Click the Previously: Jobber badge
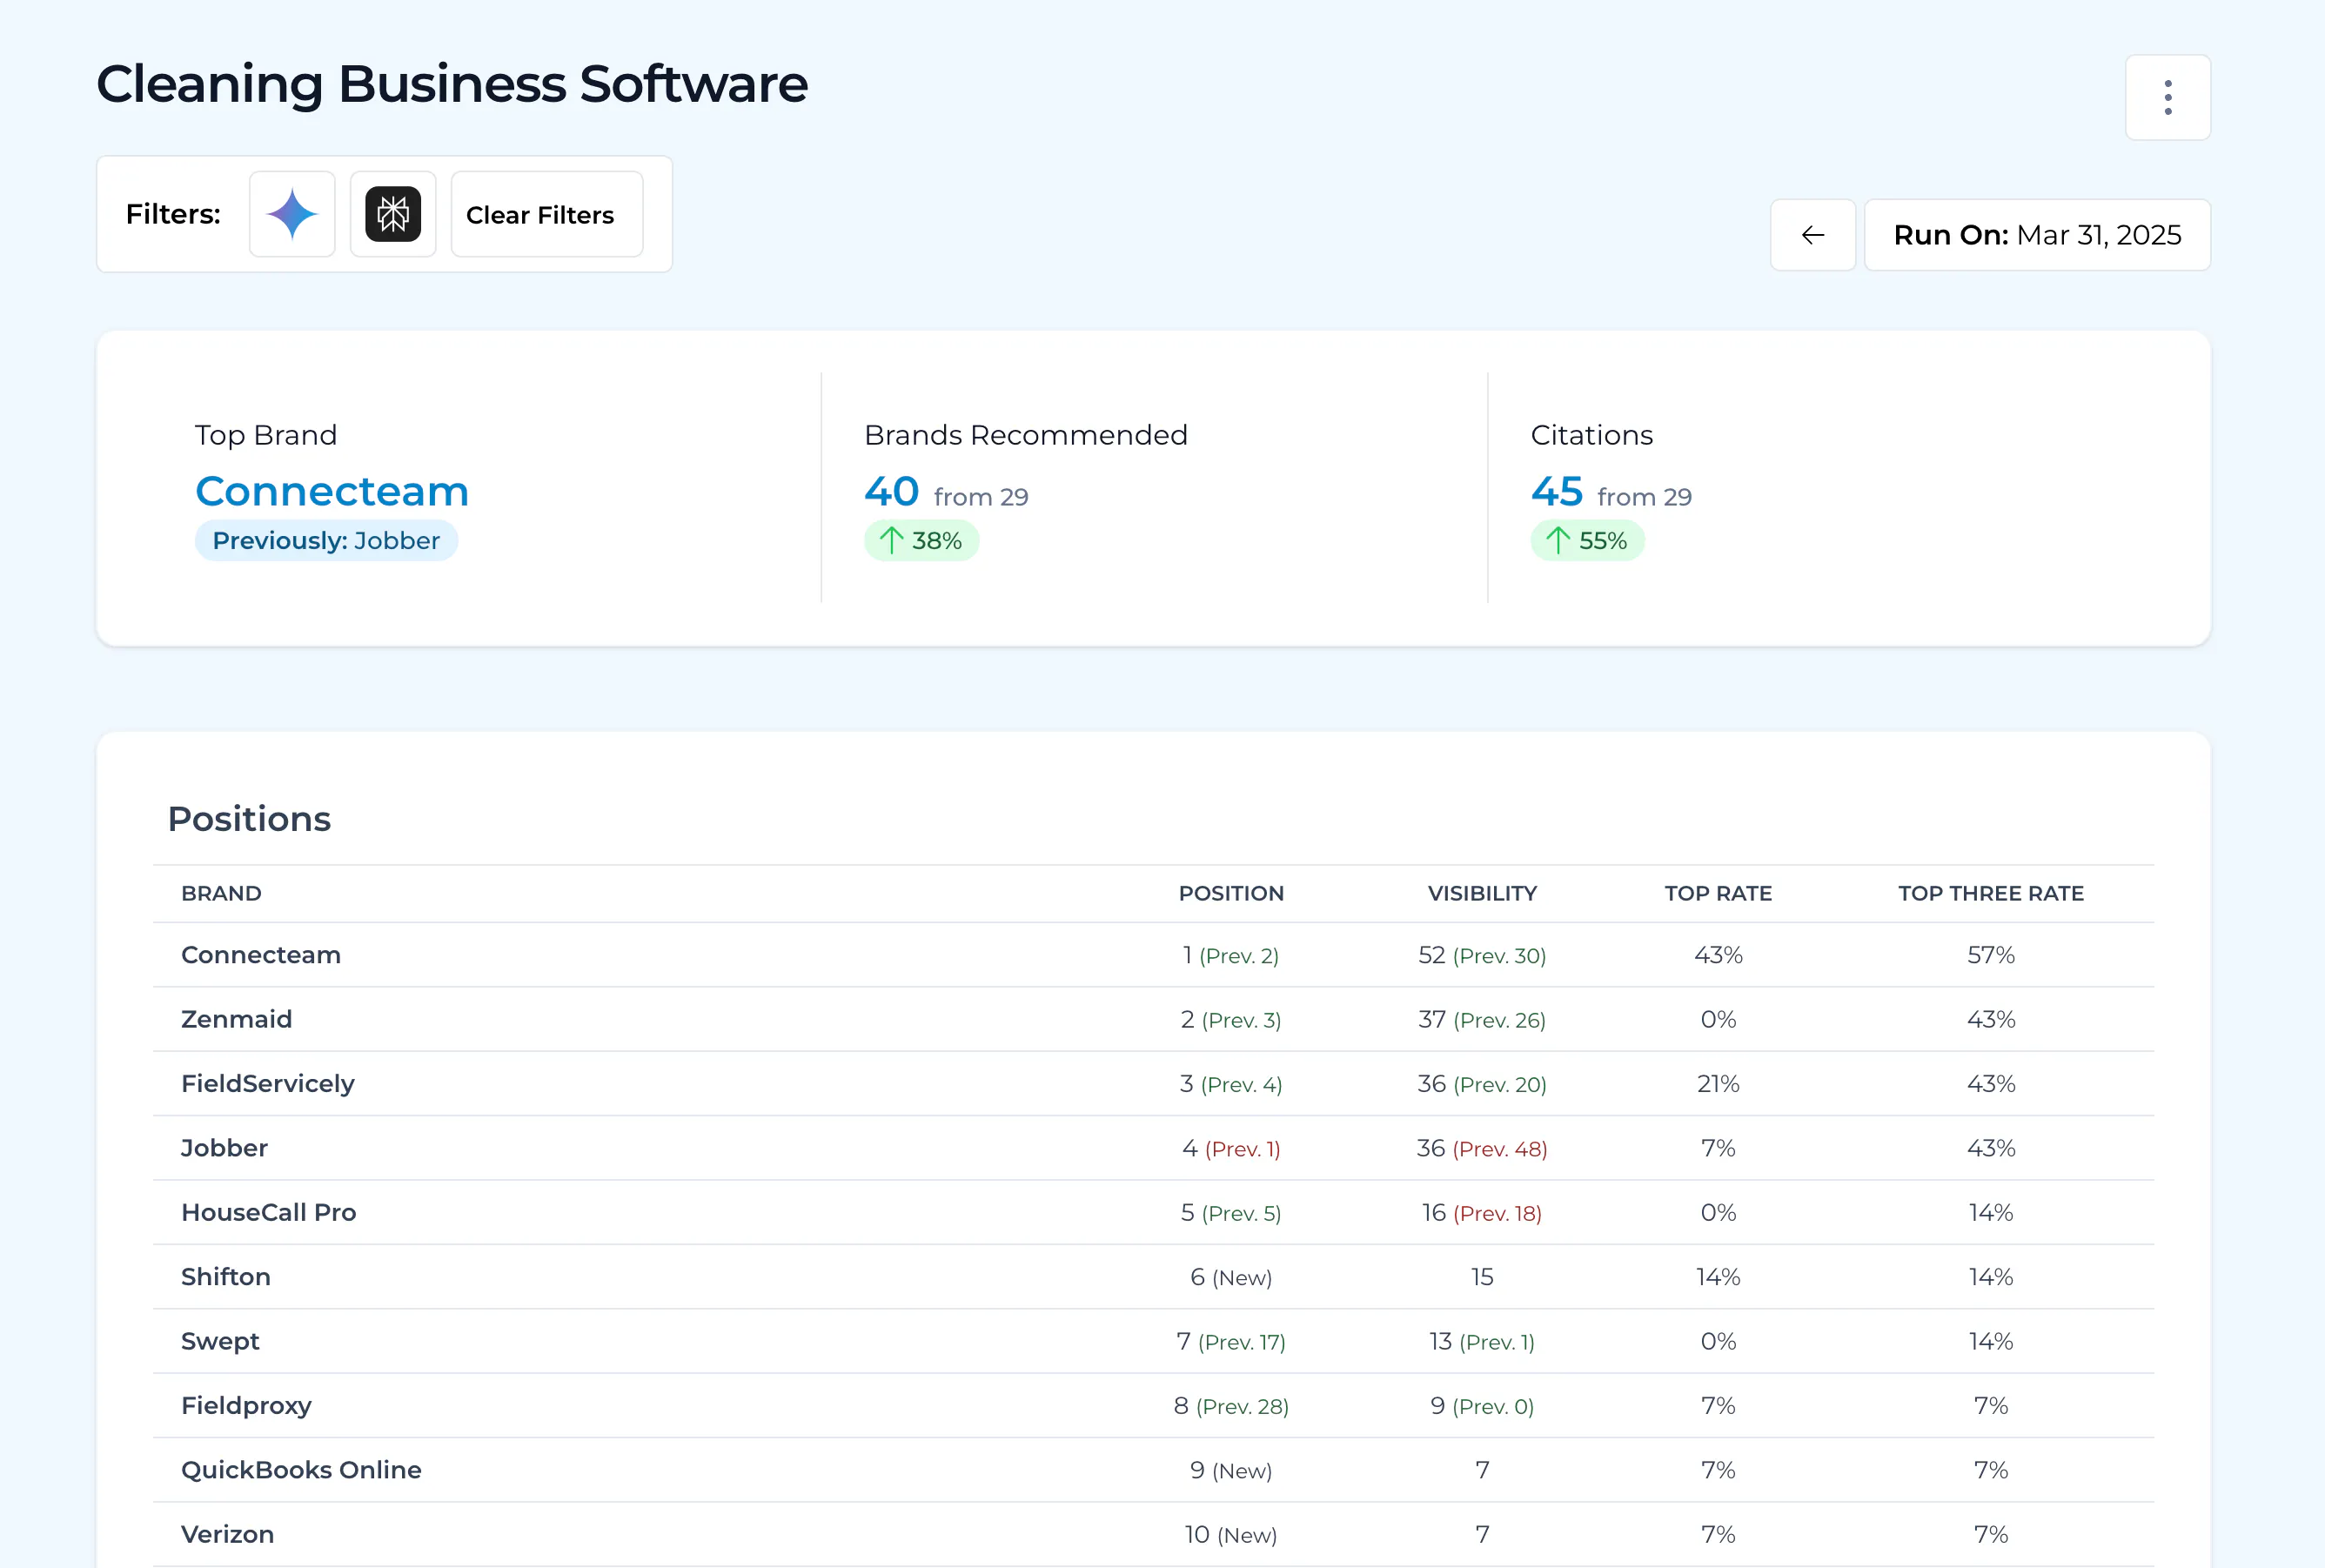 tap(326, 541)
